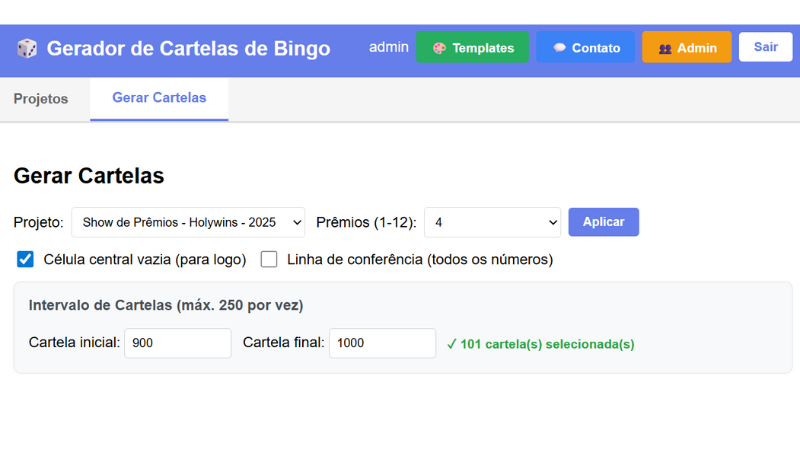Uncheck Célula central vazia checkbox
This screenshot has height=450, width=800.
point(25,259)
